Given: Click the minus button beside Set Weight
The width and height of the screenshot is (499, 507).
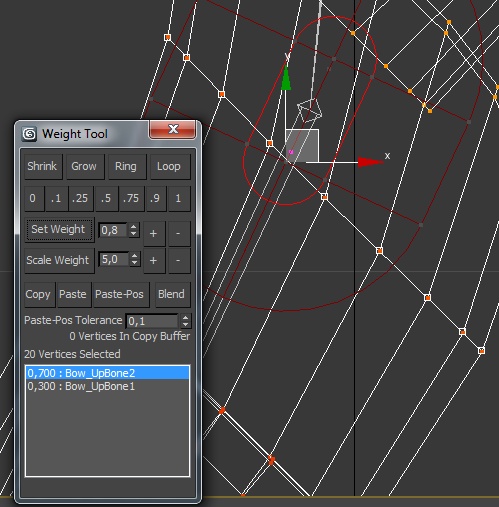Looking at the screenshot, I should click(178, 233).
